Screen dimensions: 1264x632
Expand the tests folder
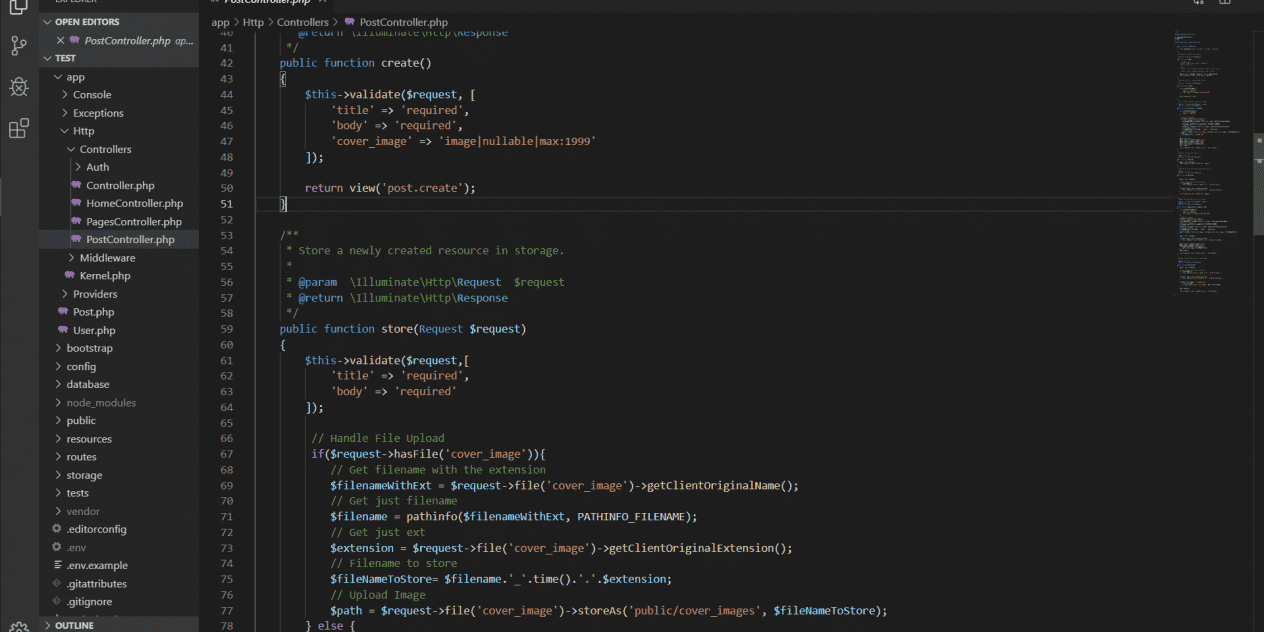(x=58, y=493)
